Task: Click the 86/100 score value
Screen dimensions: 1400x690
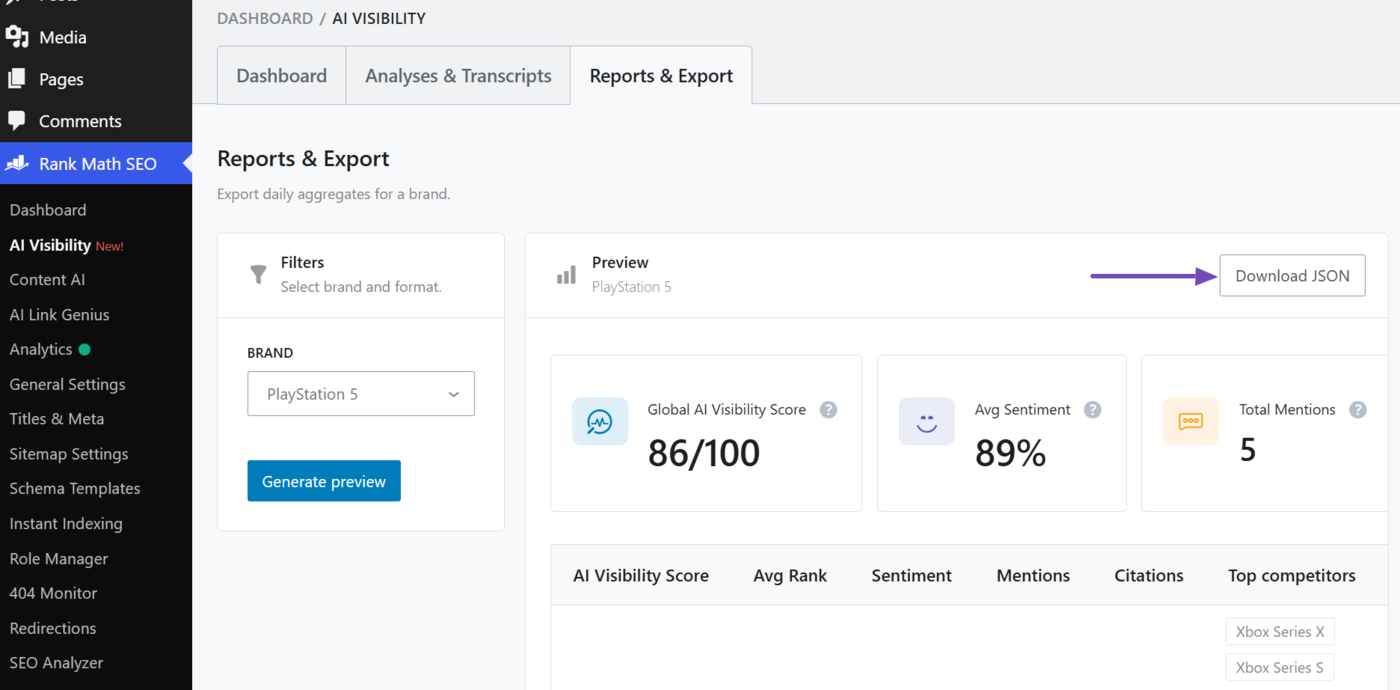Action: coord(704,453)
